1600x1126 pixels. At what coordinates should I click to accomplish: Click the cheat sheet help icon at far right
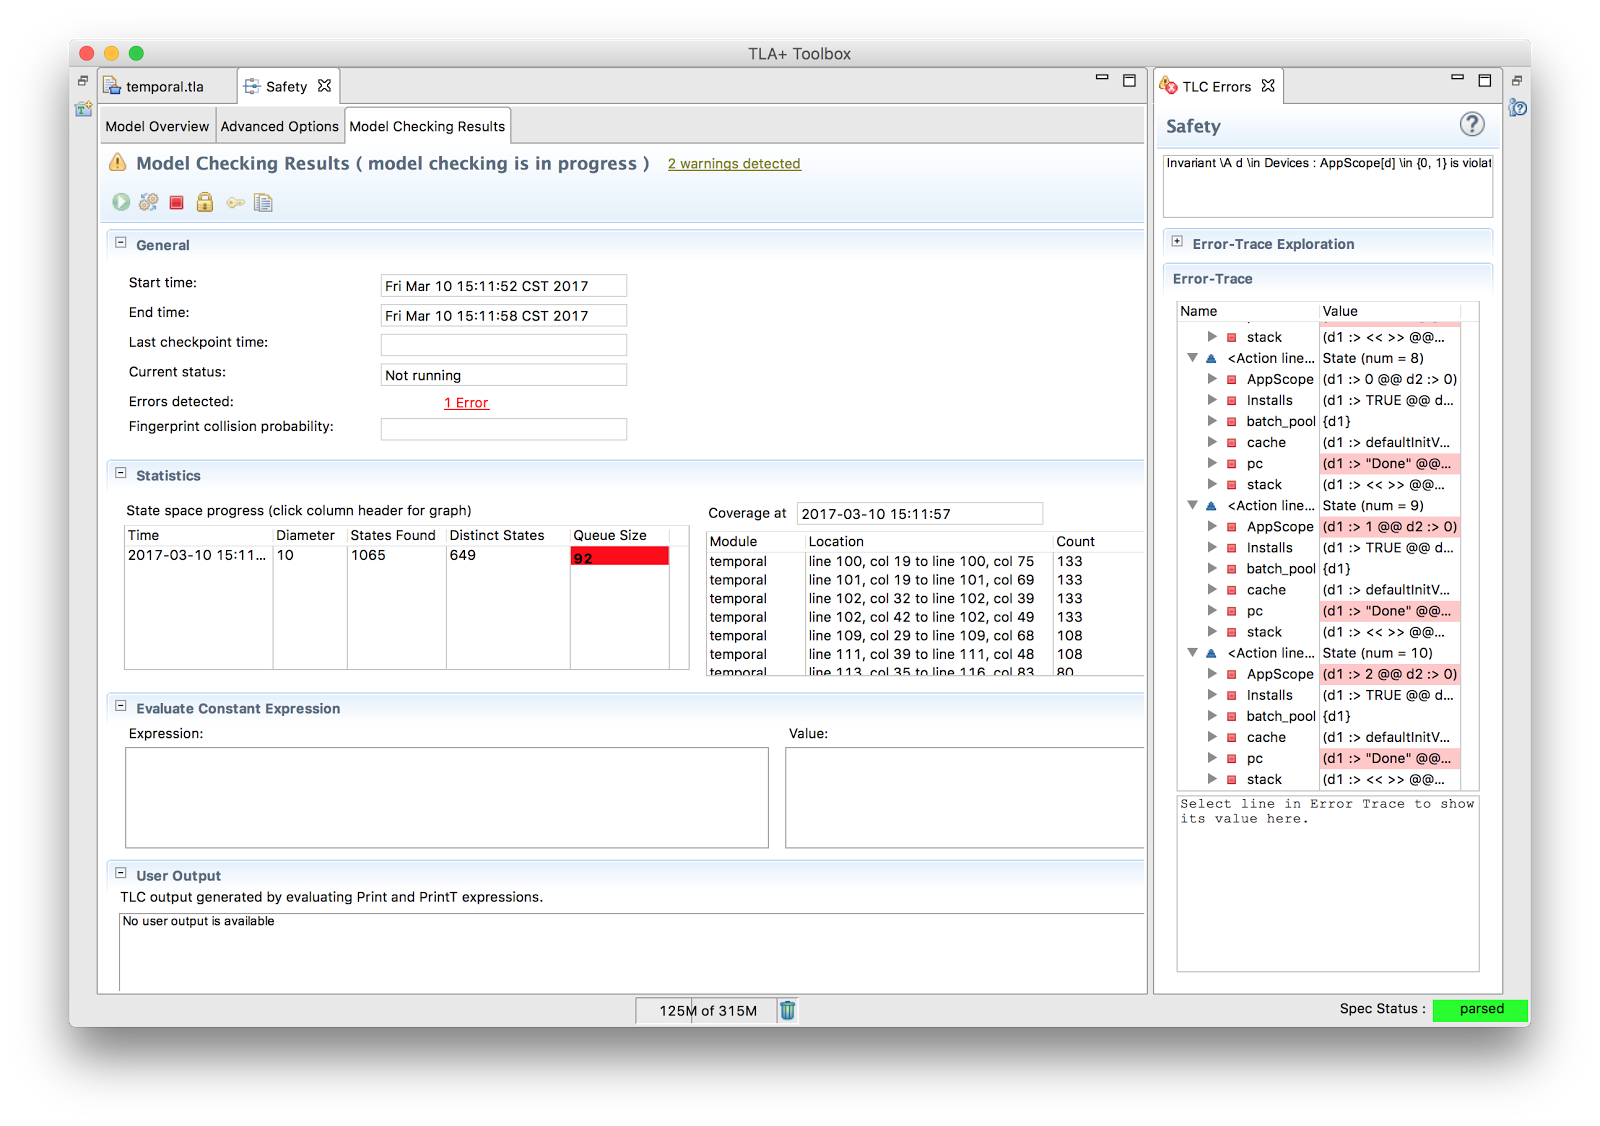[x=1518, y=108]
